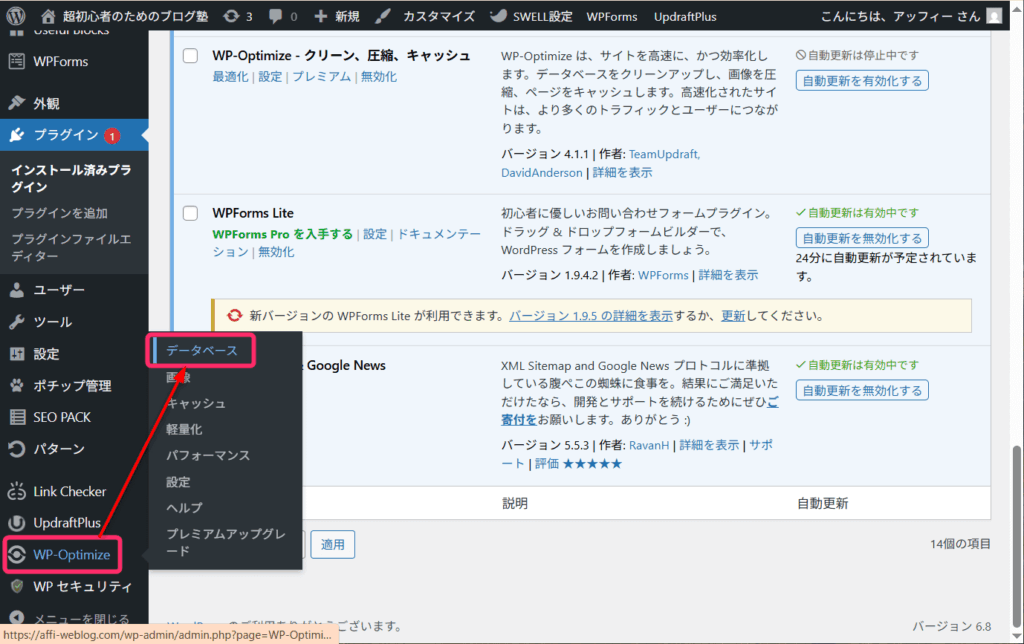
Task: Open UpdraftPlus in the top admin bar
Action: [x=685, y=16]
